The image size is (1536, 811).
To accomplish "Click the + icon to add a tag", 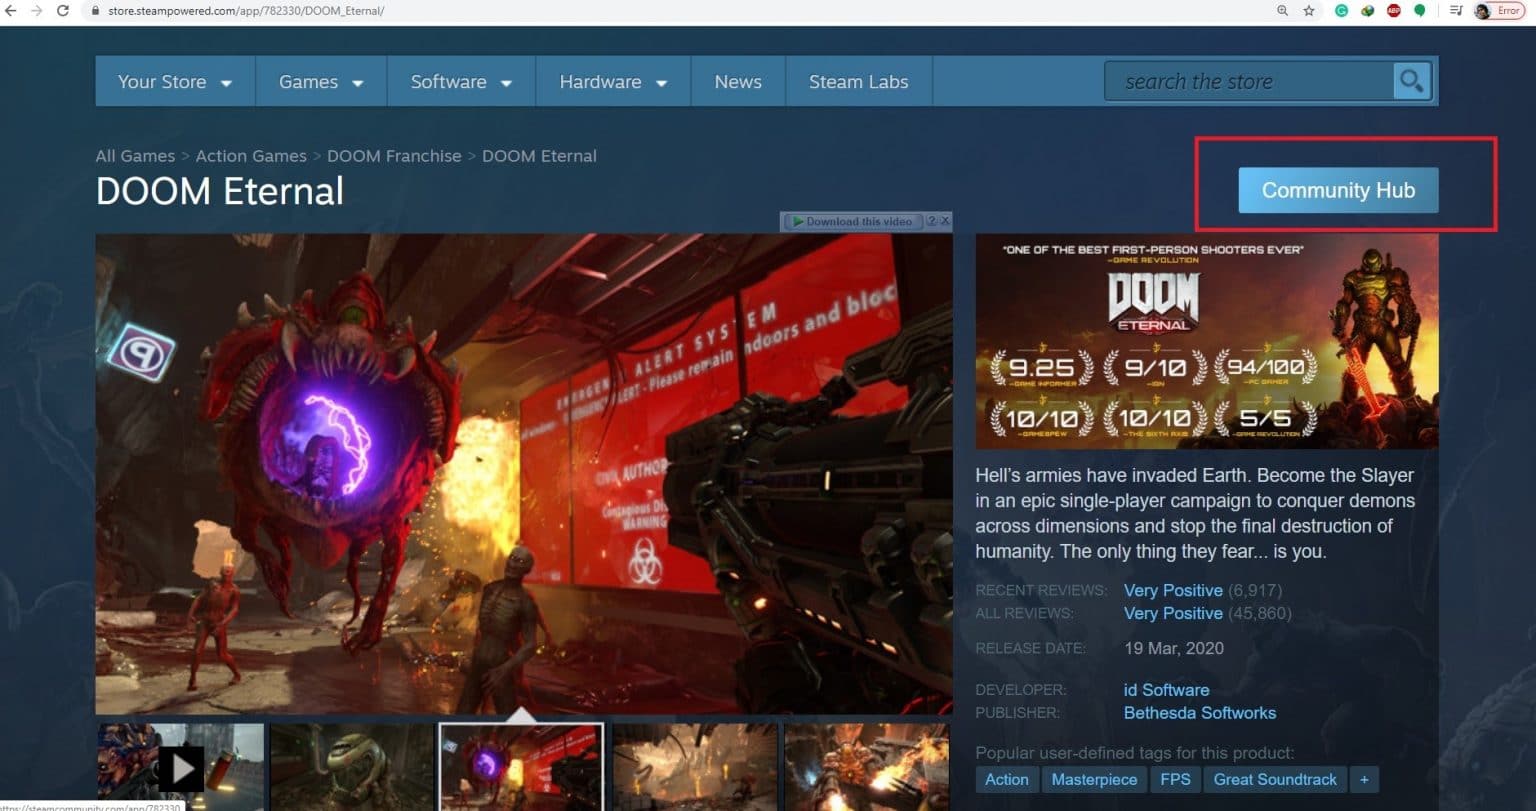I will pos(1364,779).
